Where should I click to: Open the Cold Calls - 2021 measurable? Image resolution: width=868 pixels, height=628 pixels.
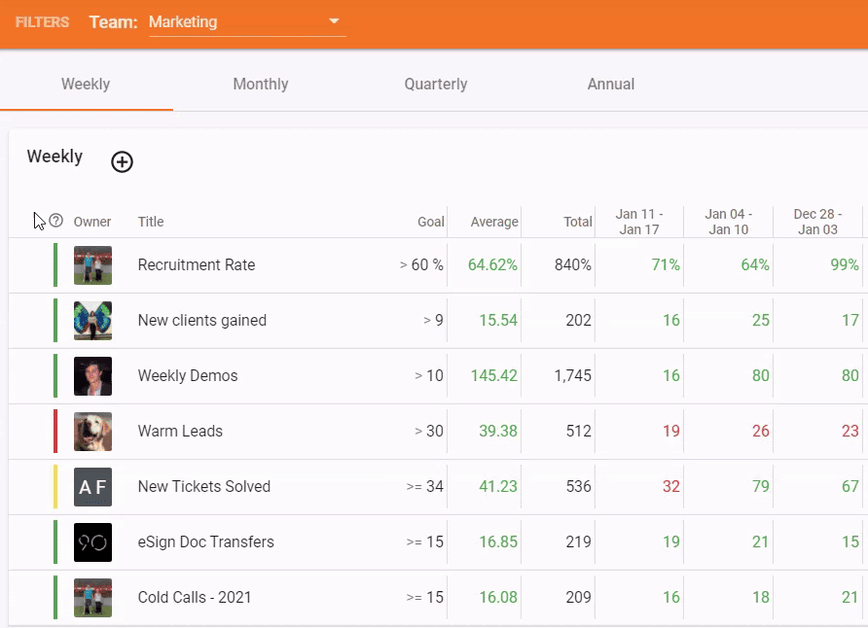pyautogui.click(x=195, y=598)
